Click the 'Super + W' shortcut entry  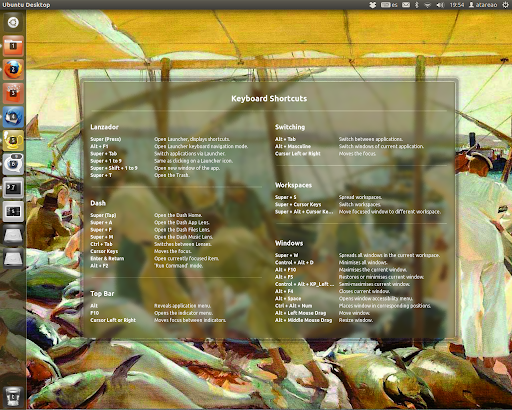(x=287, y=255)
